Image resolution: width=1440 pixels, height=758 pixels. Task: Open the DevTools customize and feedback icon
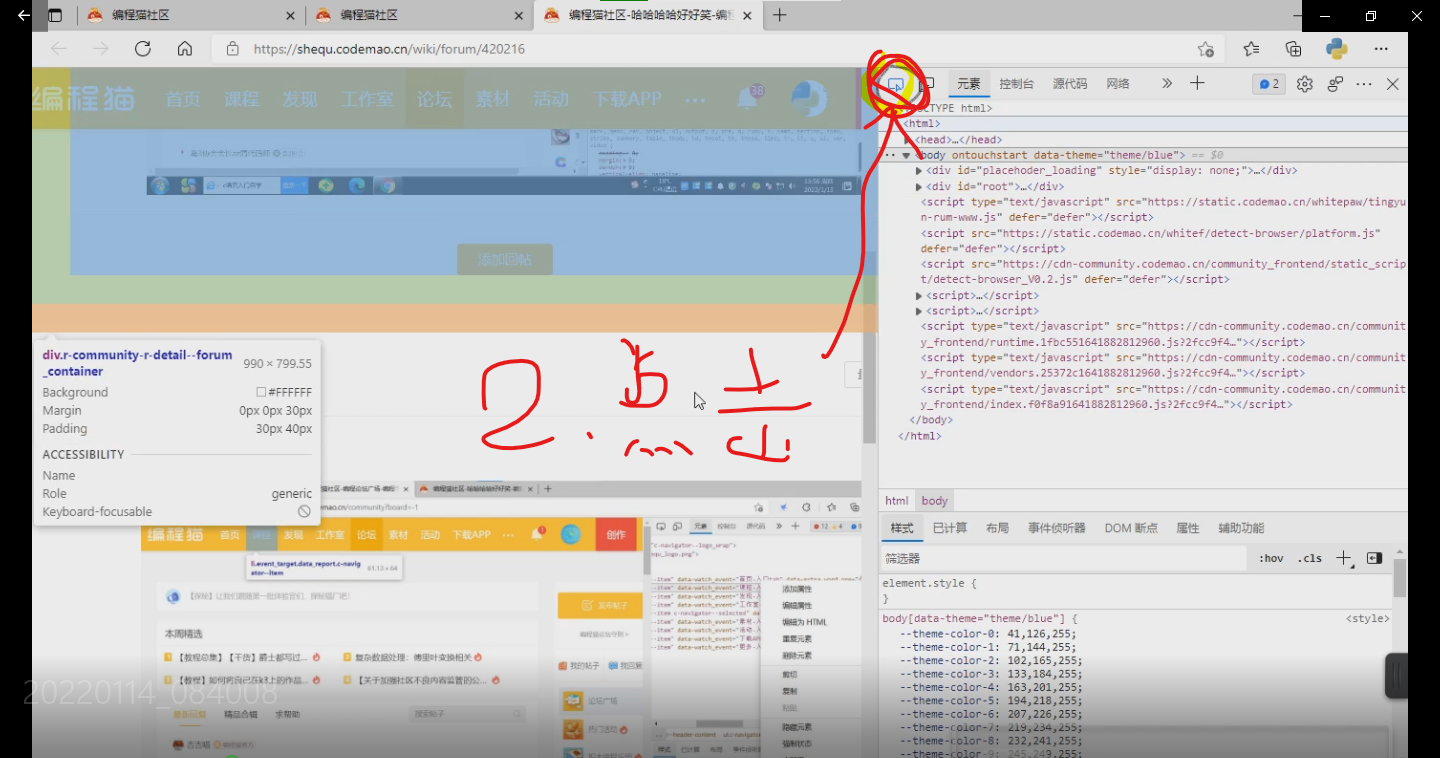pyautogui.click(x=1335, y=84)
